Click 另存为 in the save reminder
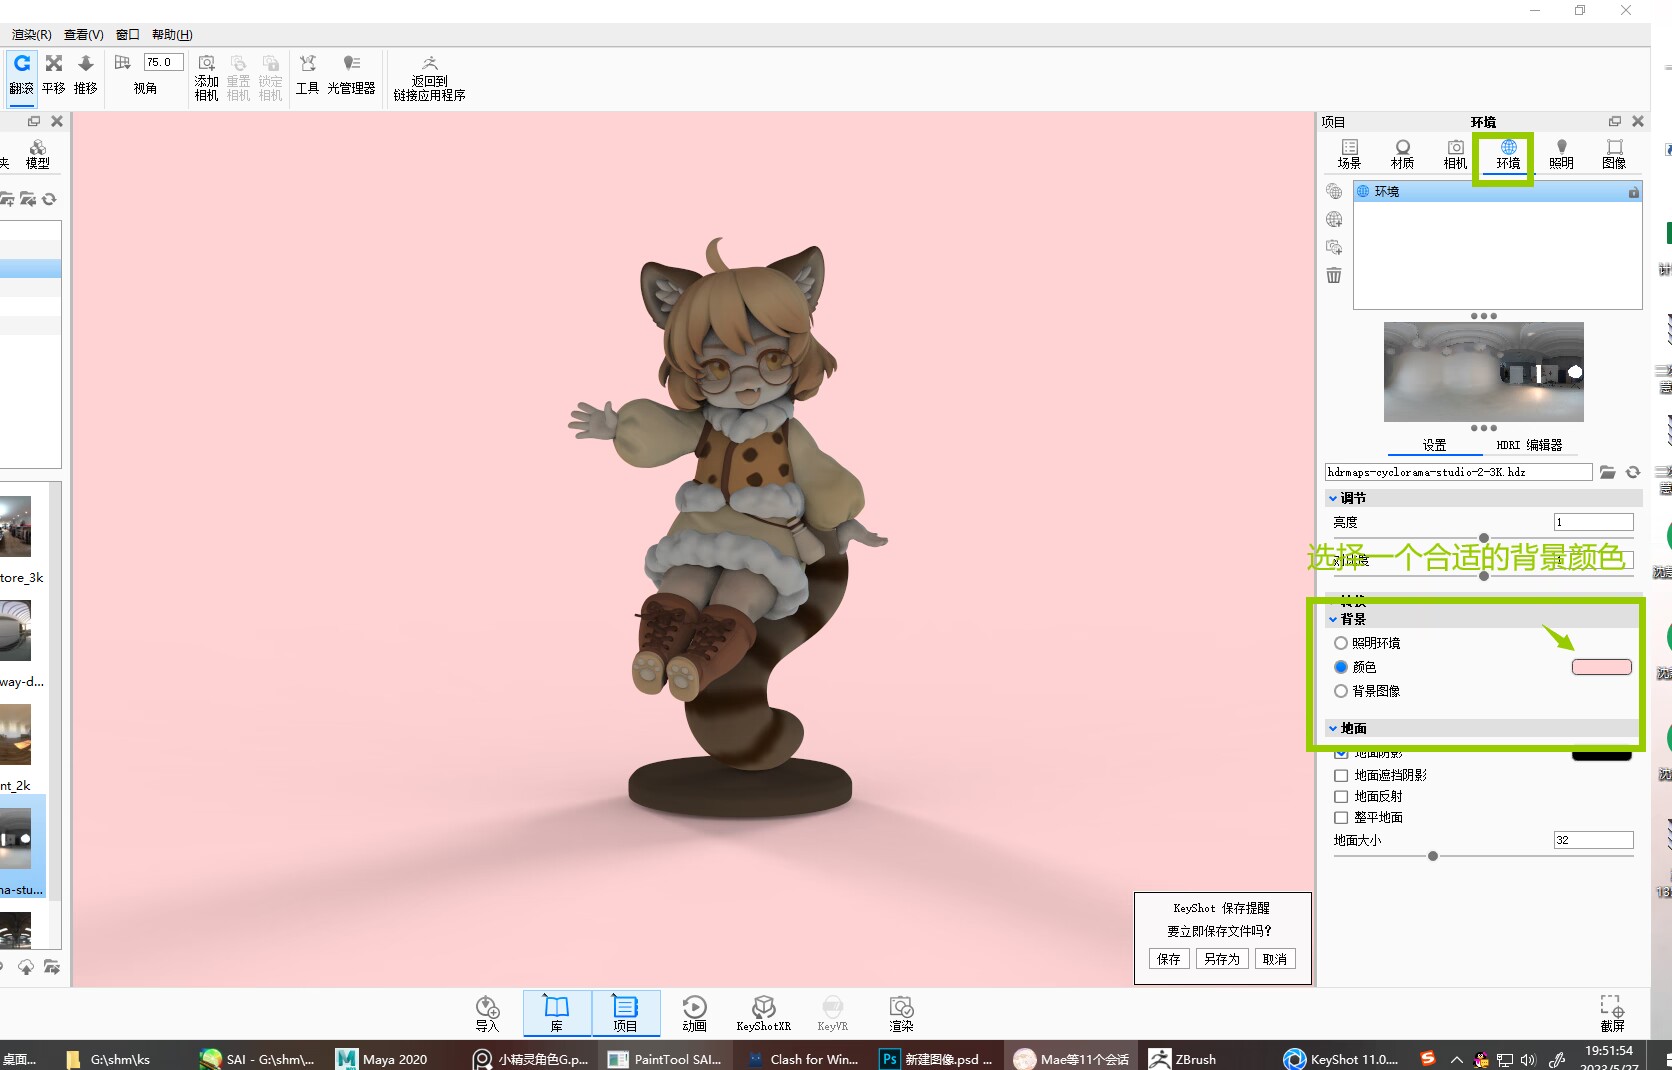Image resolution: width=1672 pixels, height=1070 pixels. (1222, 959)
